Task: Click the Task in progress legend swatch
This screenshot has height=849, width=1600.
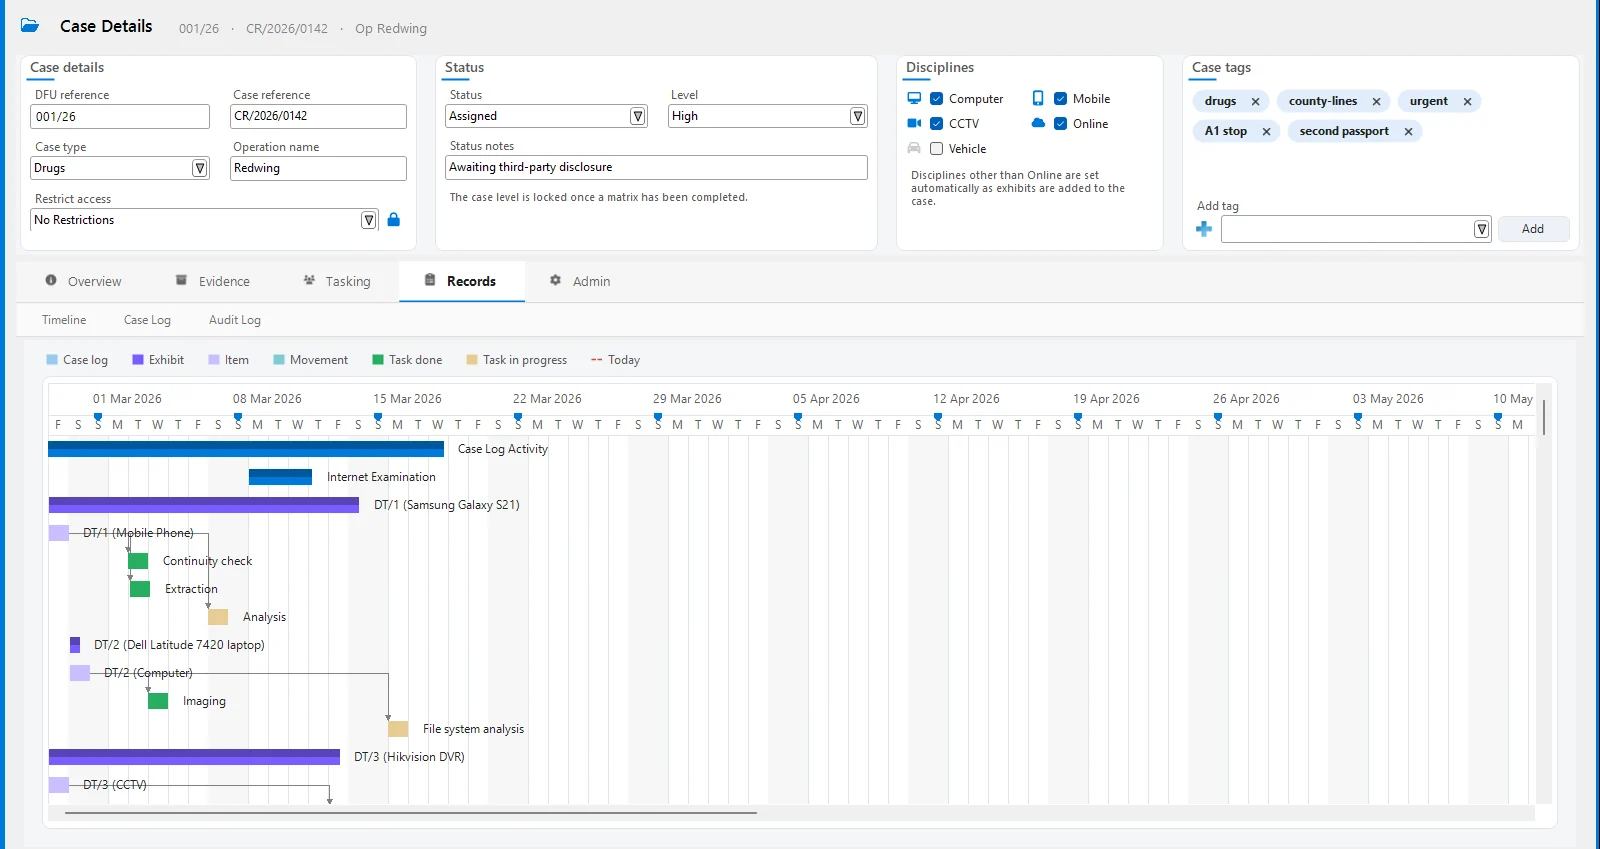Action: [472, 360]
